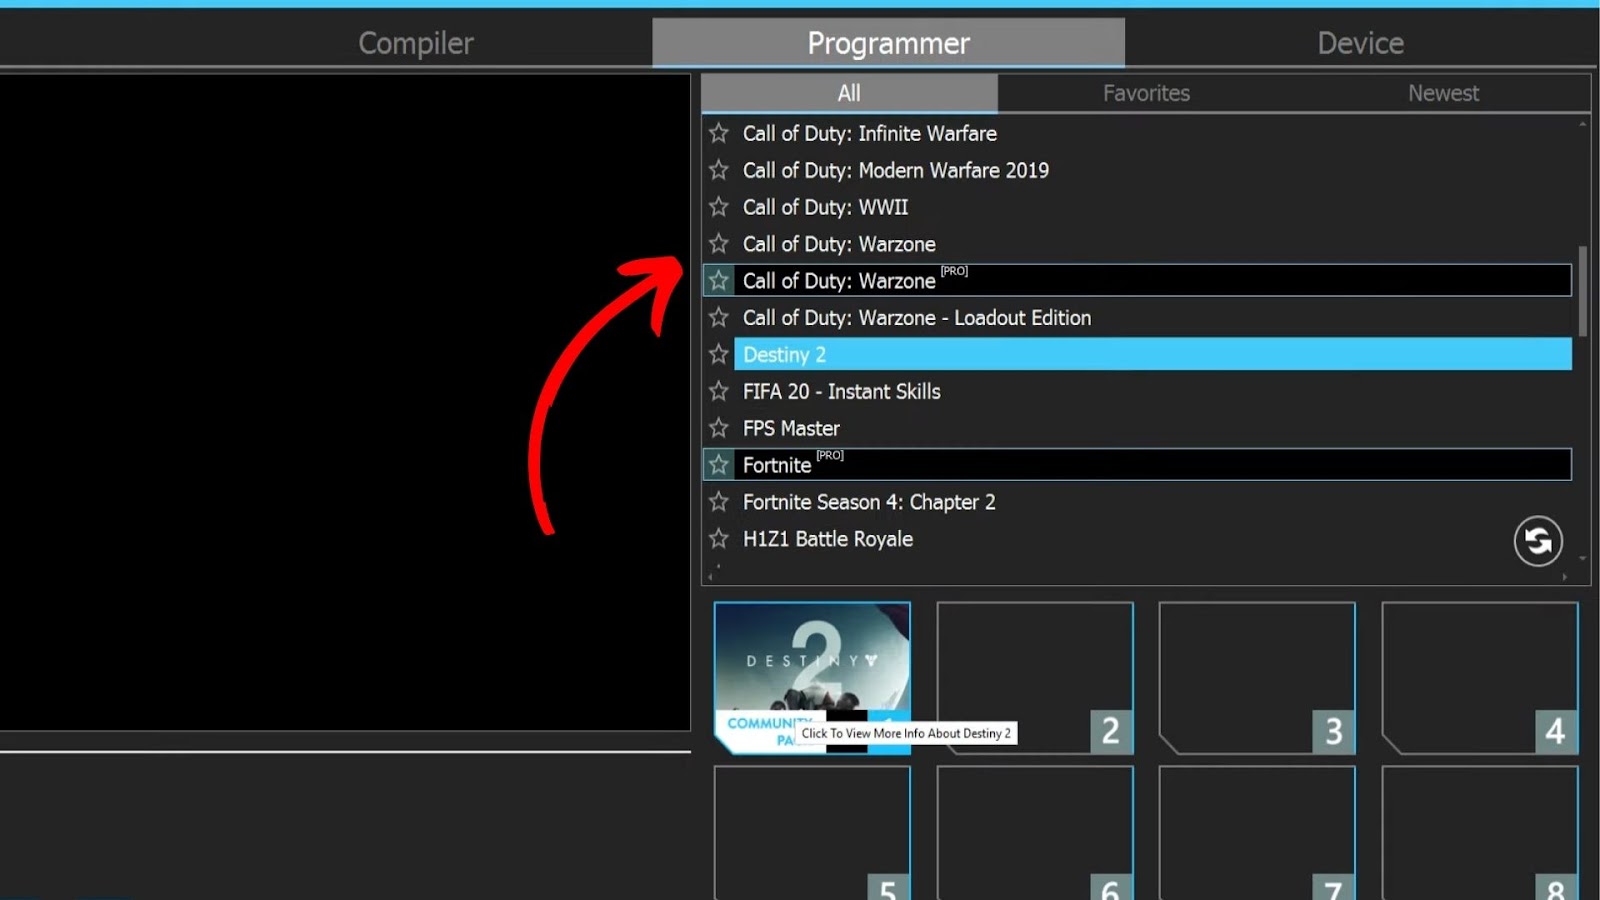Star Fortnite Season 4: Chapter 2
Screen dimensions: 1600x900
719,502
